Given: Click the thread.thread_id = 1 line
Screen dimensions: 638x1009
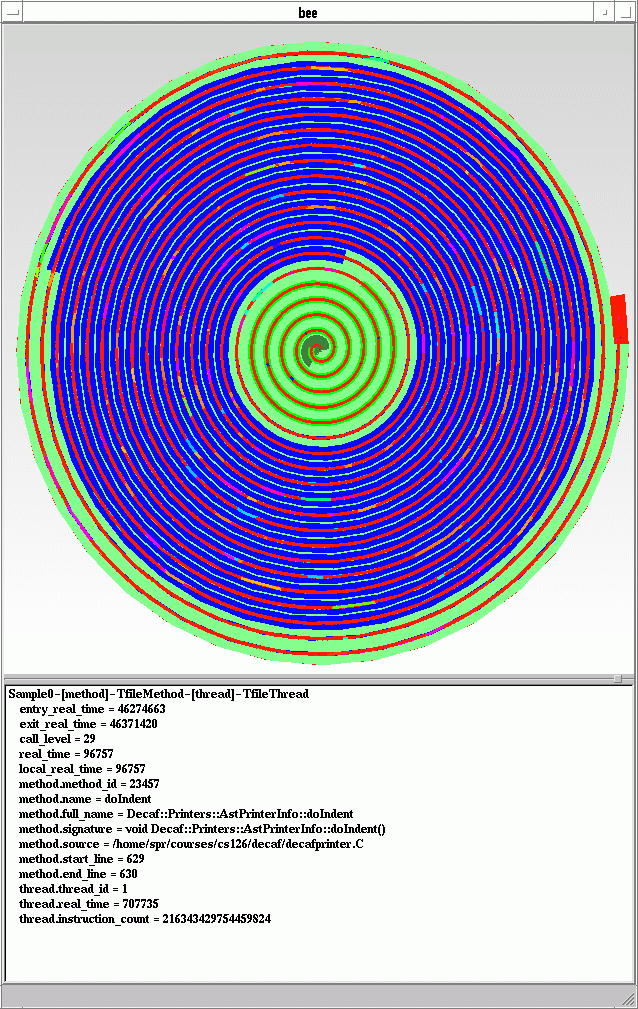Looking at the screenshot, I should point(73,889).
